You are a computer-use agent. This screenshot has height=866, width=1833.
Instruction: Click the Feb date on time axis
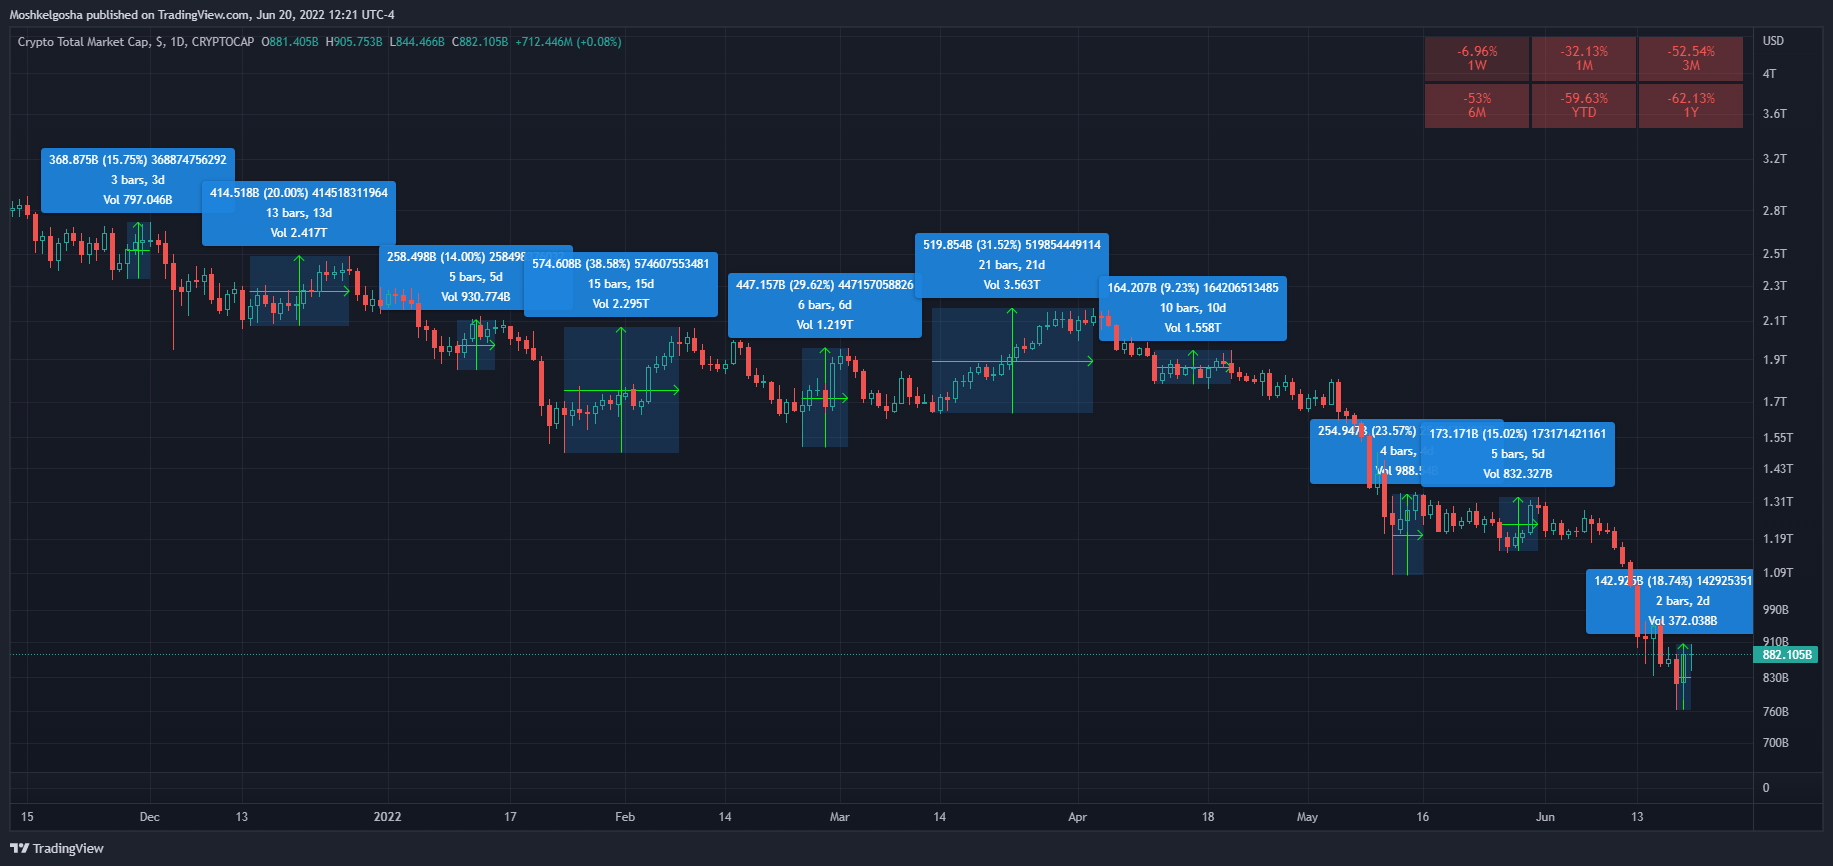point(625,817)
